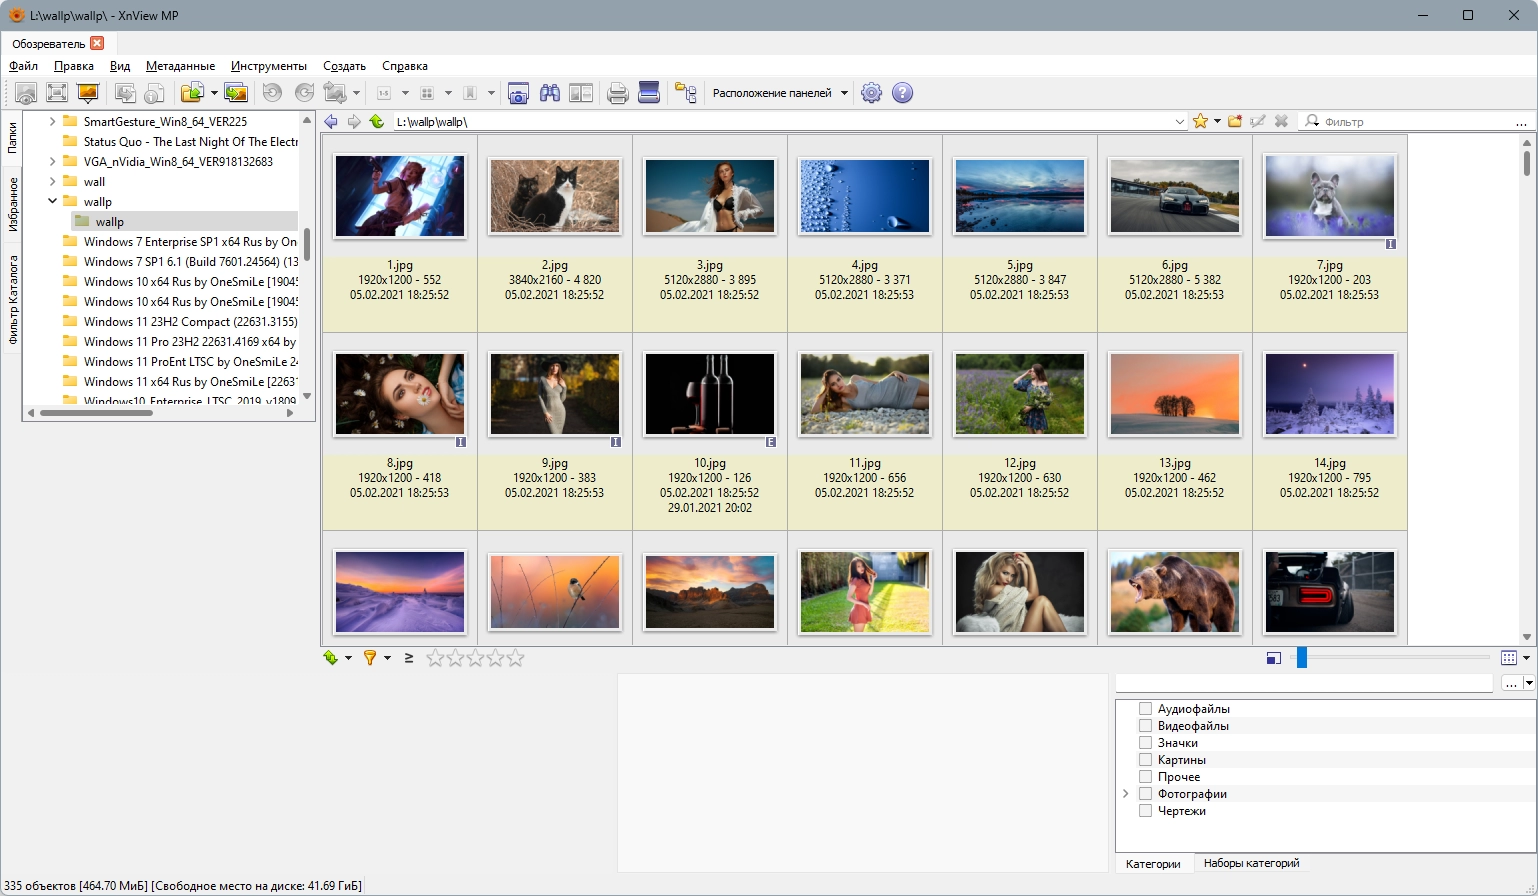Click the printer icon in the toolbar
The width and height of the screenshot is (1538, 896).
coord(618,93)
